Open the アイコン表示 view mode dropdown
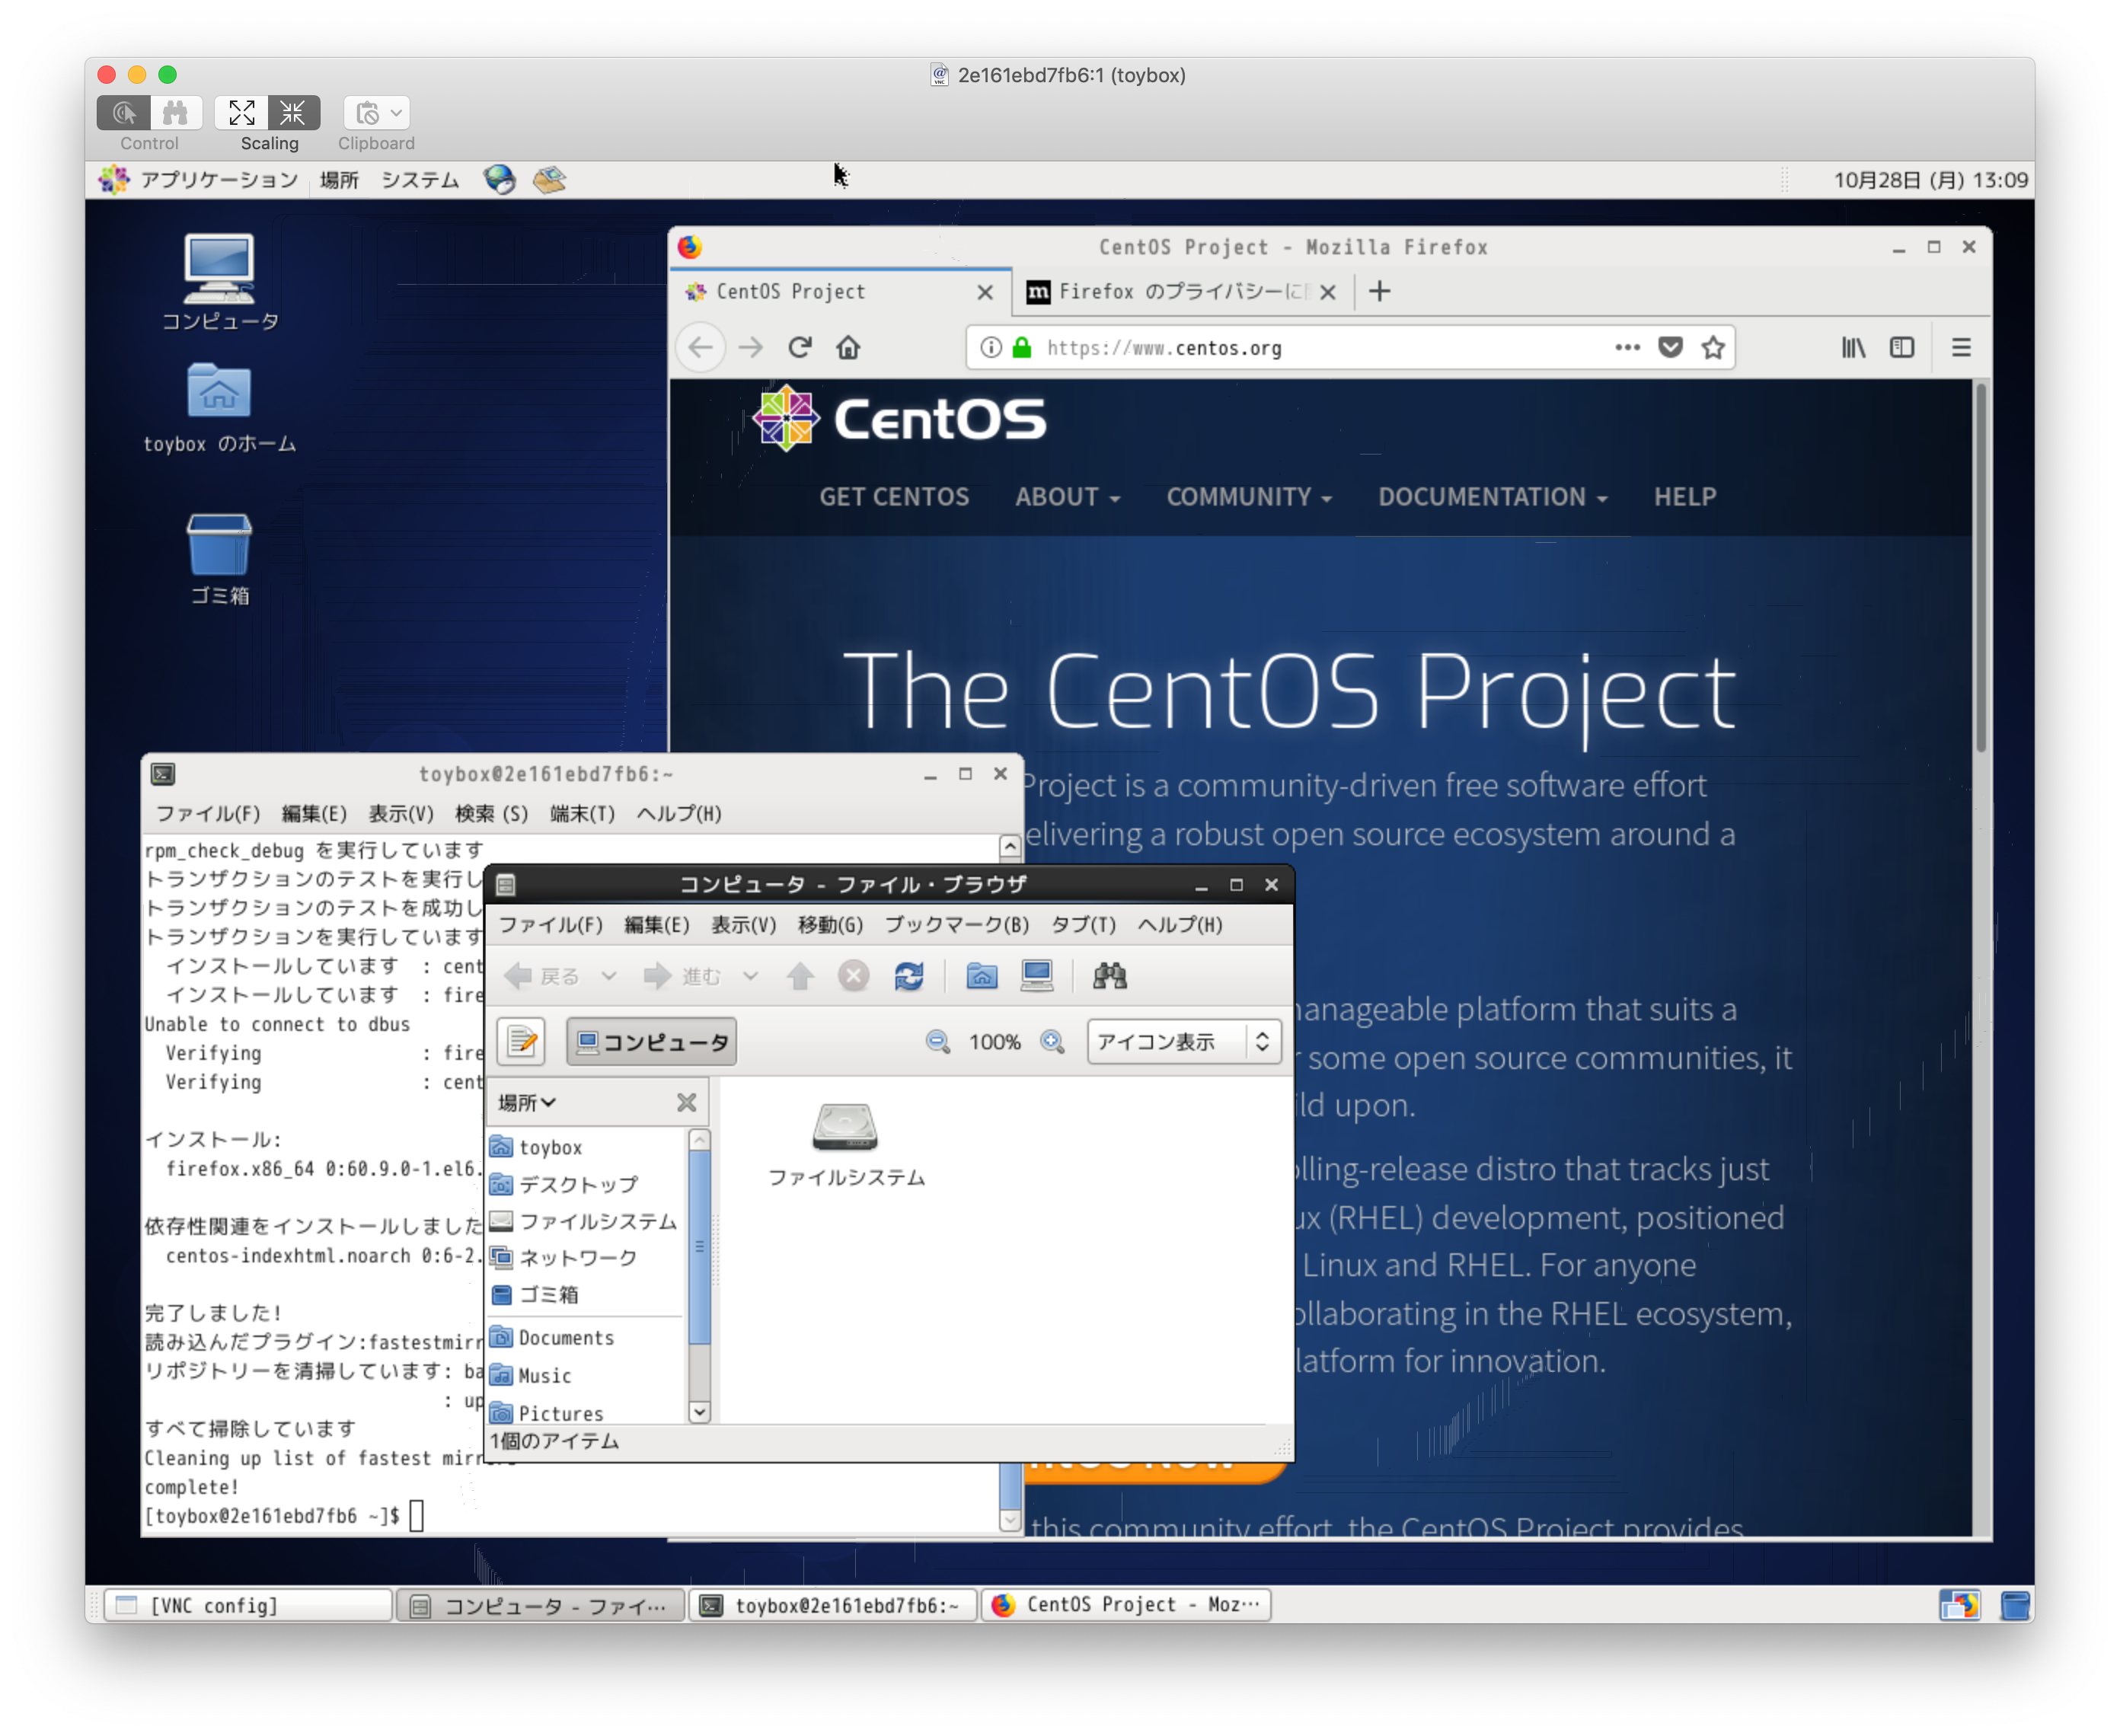This screenshot has height=1736, width=2120. coord(1184,1042)
